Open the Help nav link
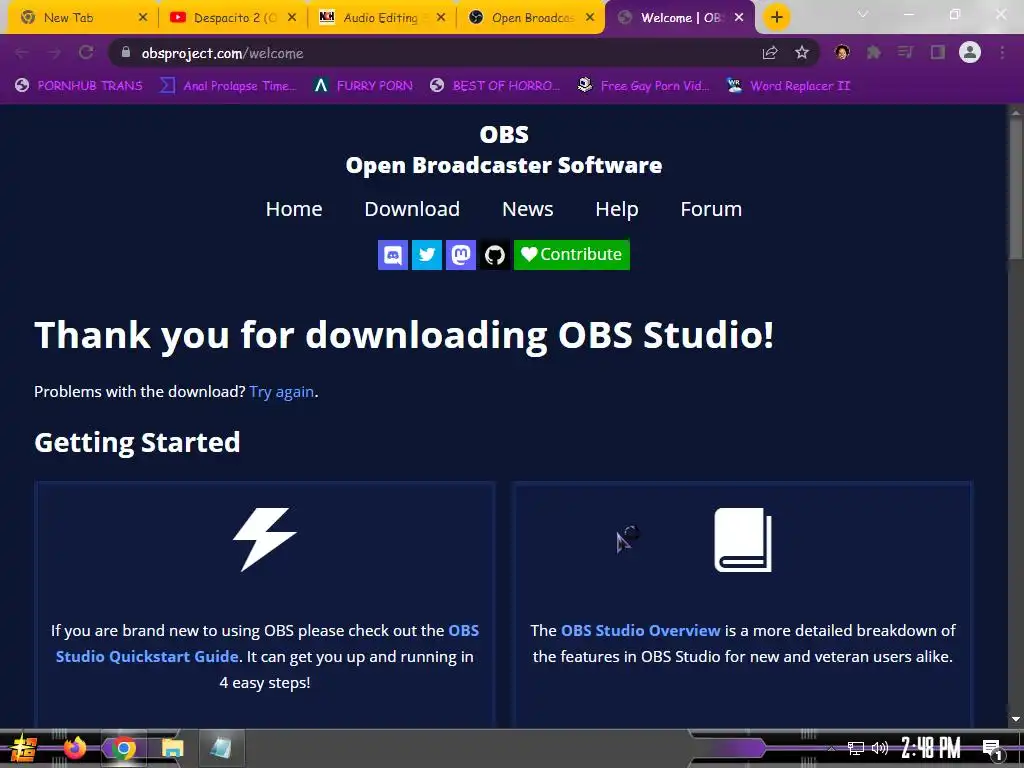 pos(616,209)
